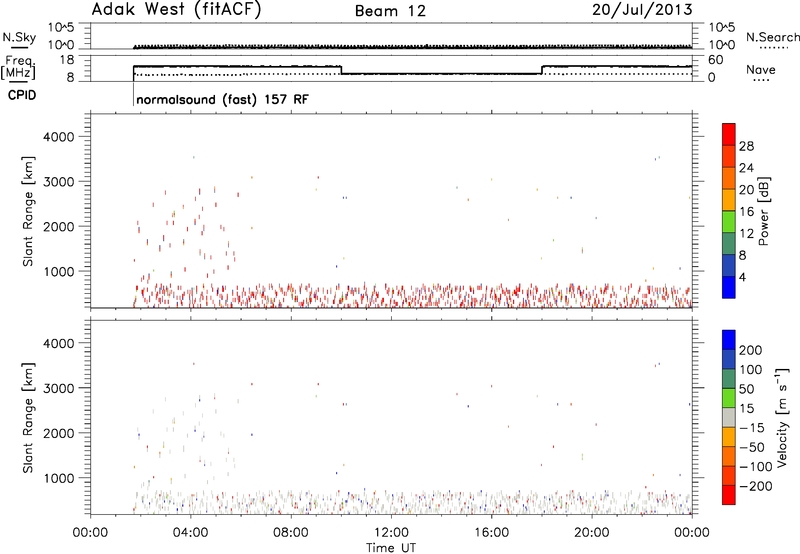Click the '16:00' time tick label

[491, 532]
